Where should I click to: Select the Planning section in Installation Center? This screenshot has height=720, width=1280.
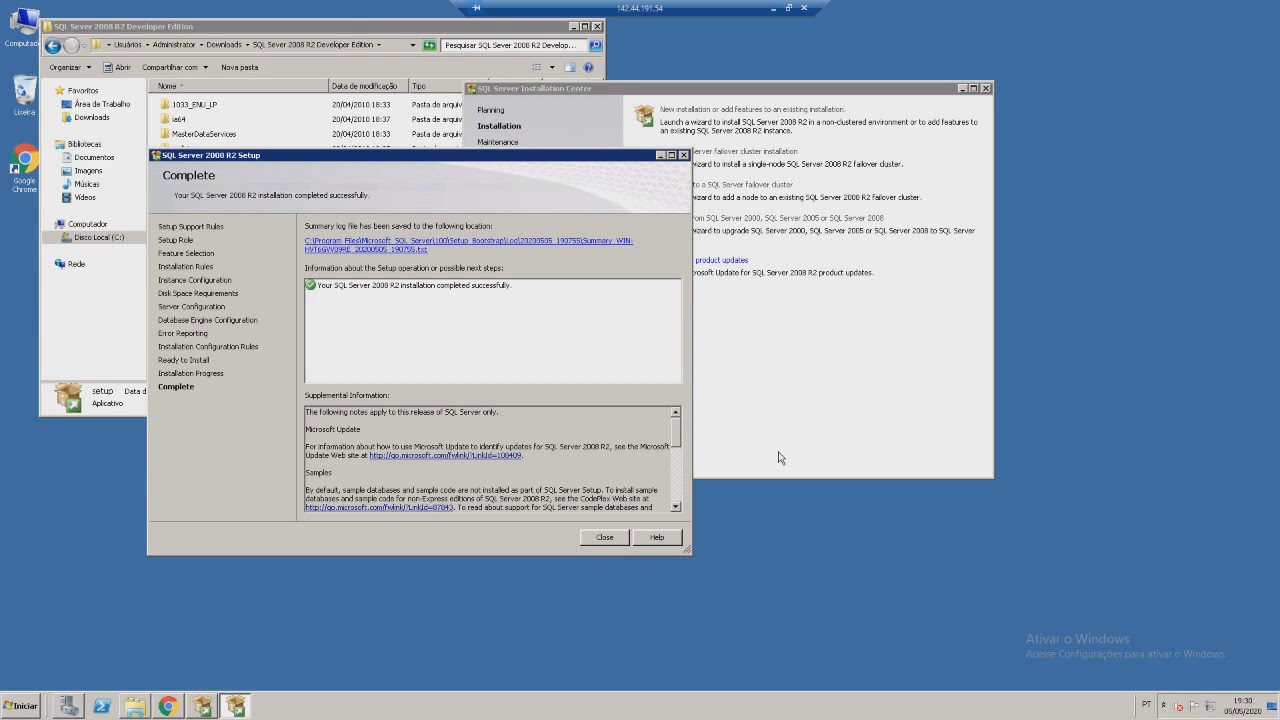click(490, 110)
